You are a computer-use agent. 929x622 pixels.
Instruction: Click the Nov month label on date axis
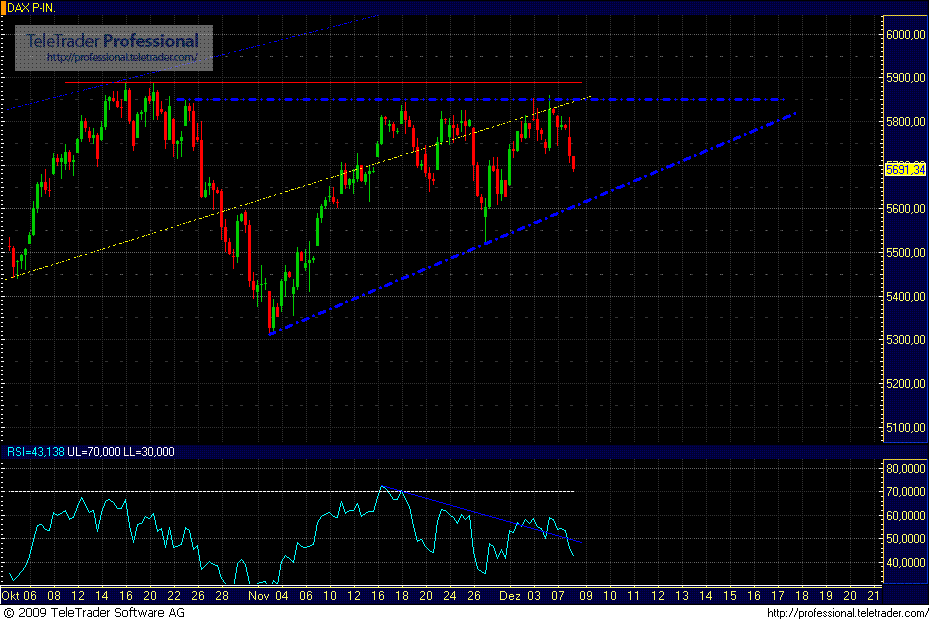[x=260, y=596]
